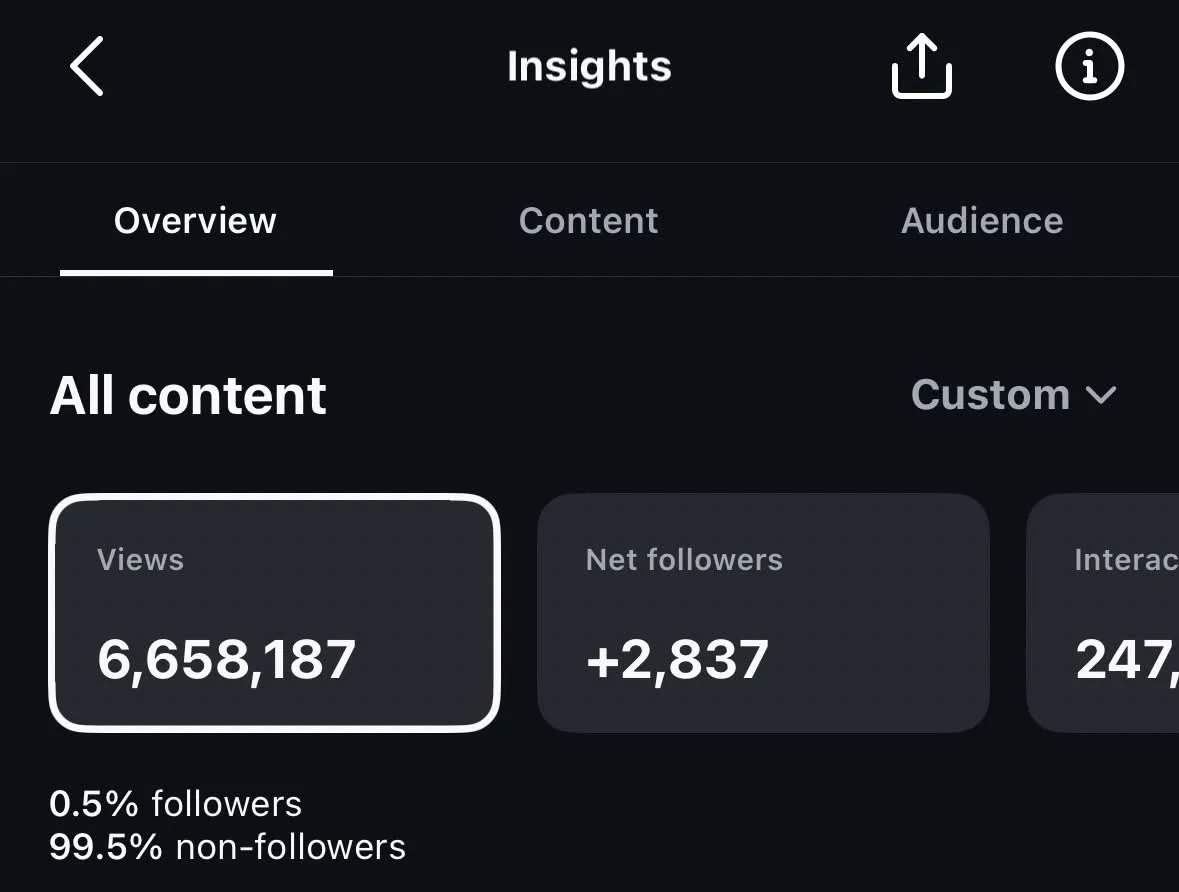Viewport: 1179px width, 892px height.
Task: Tap the 247 interactions number
Action: 1127,660
